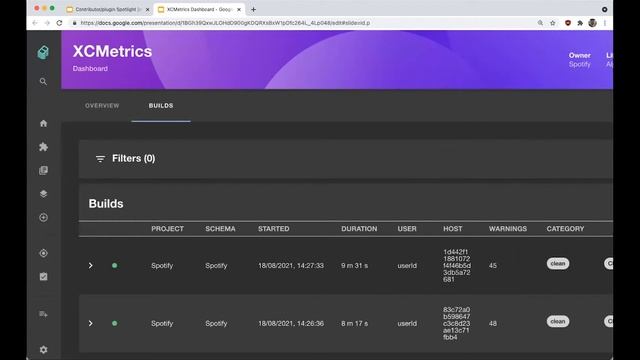Click the zoom magnifier icon in address bar
Screen dimensions: 640x360
(540, 23)
